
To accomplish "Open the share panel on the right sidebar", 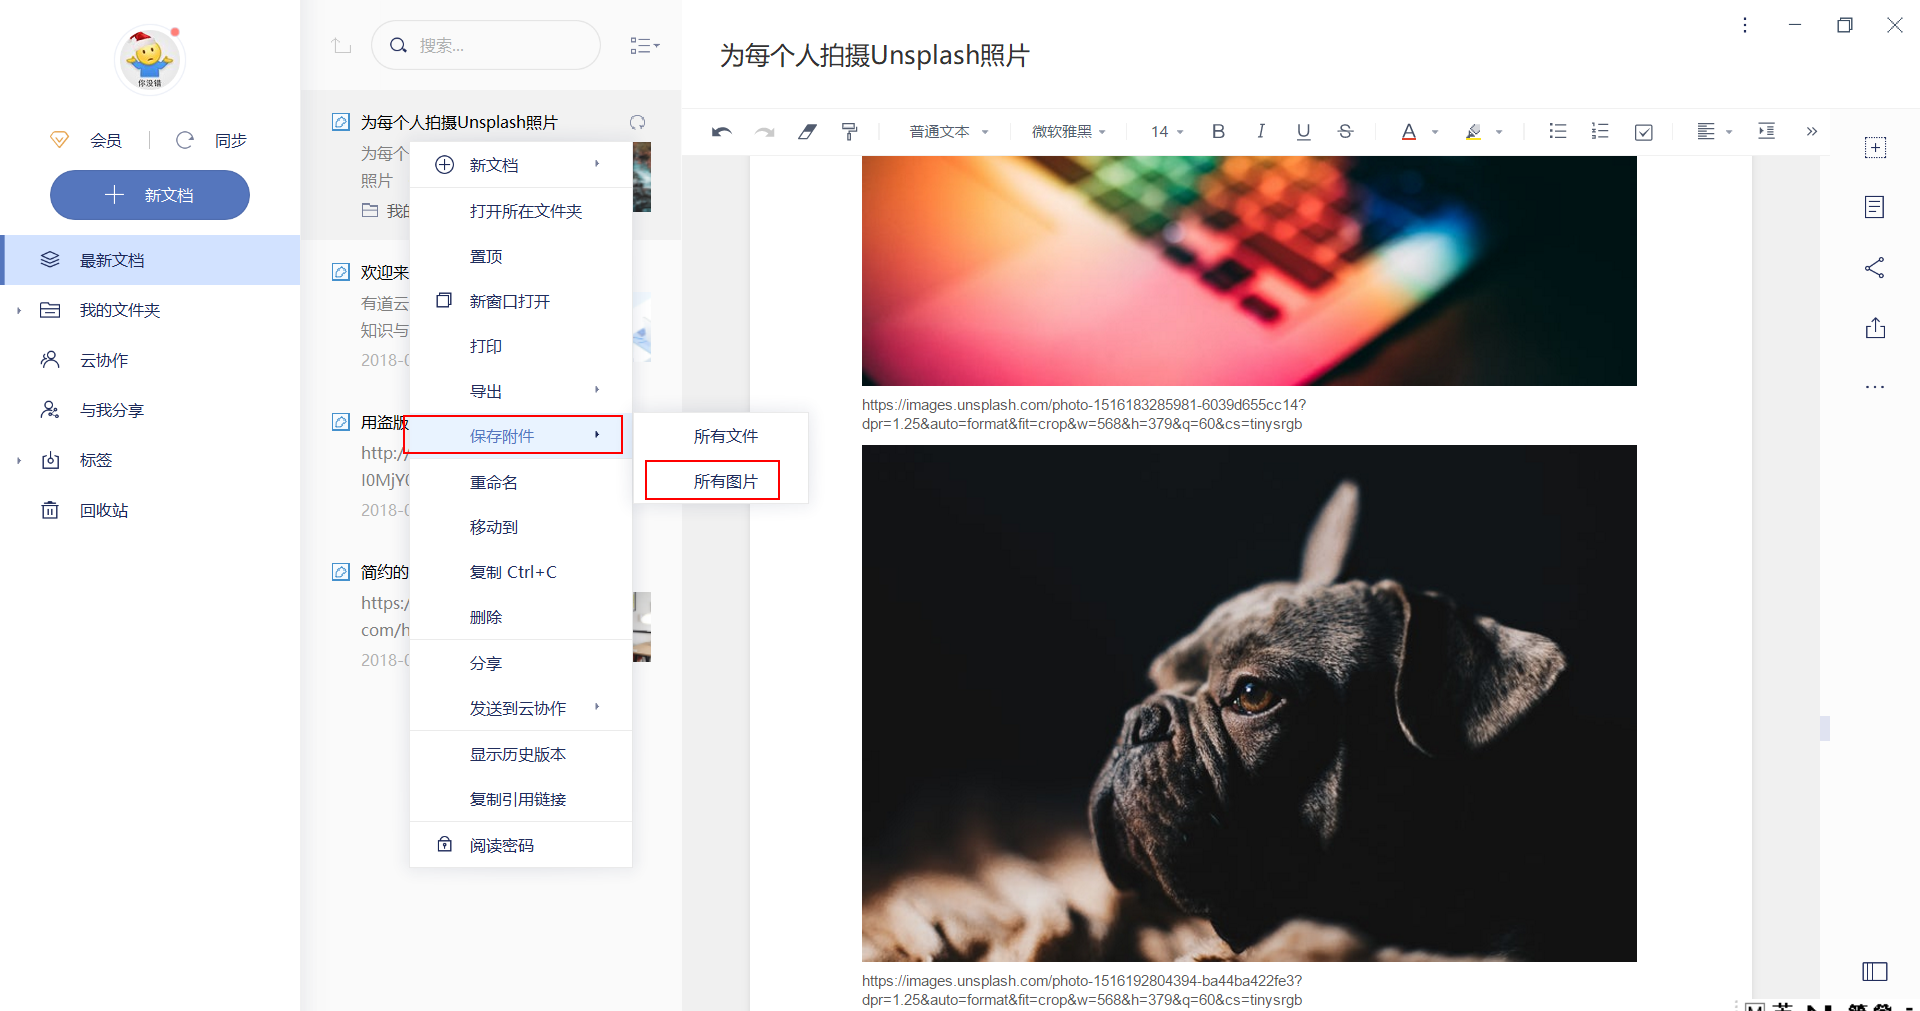I will click(x=1875, y=267).
